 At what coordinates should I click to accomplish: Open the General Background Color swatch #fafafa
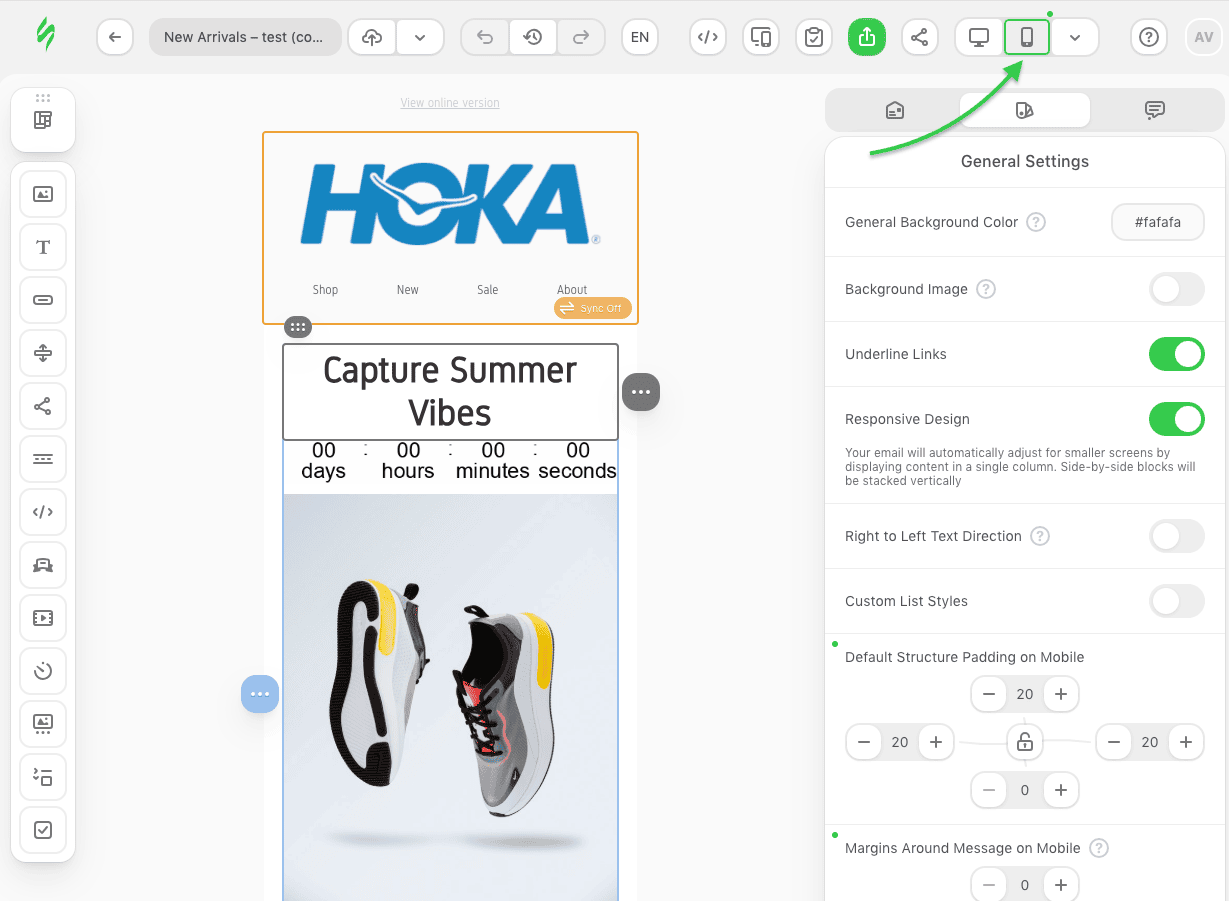click(x=1157, y=221)
